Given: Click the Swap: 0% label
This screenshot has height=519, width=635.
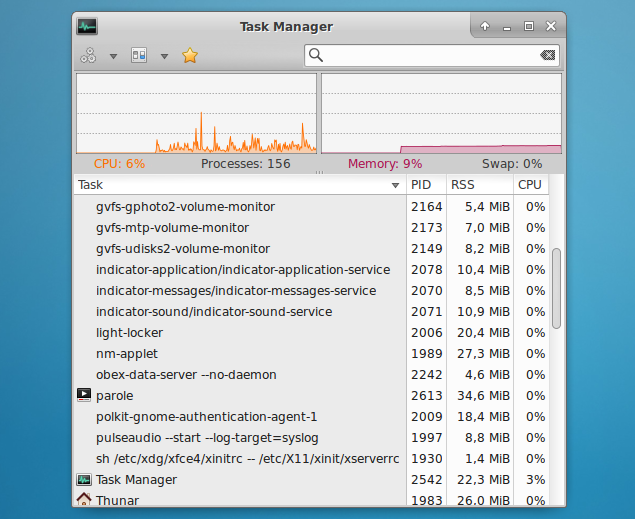Looking at the screenshot, I should pyautogui.click(x=512, y=164).
